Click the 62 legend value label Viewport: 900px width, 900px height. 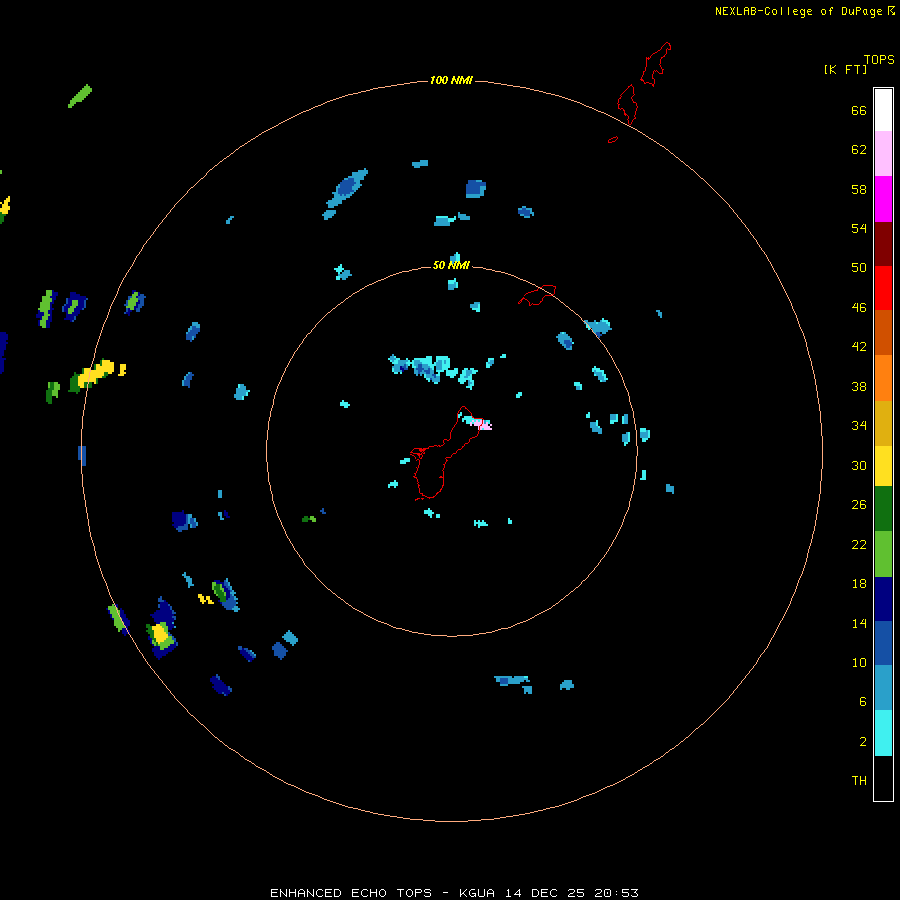coord(859,149)
